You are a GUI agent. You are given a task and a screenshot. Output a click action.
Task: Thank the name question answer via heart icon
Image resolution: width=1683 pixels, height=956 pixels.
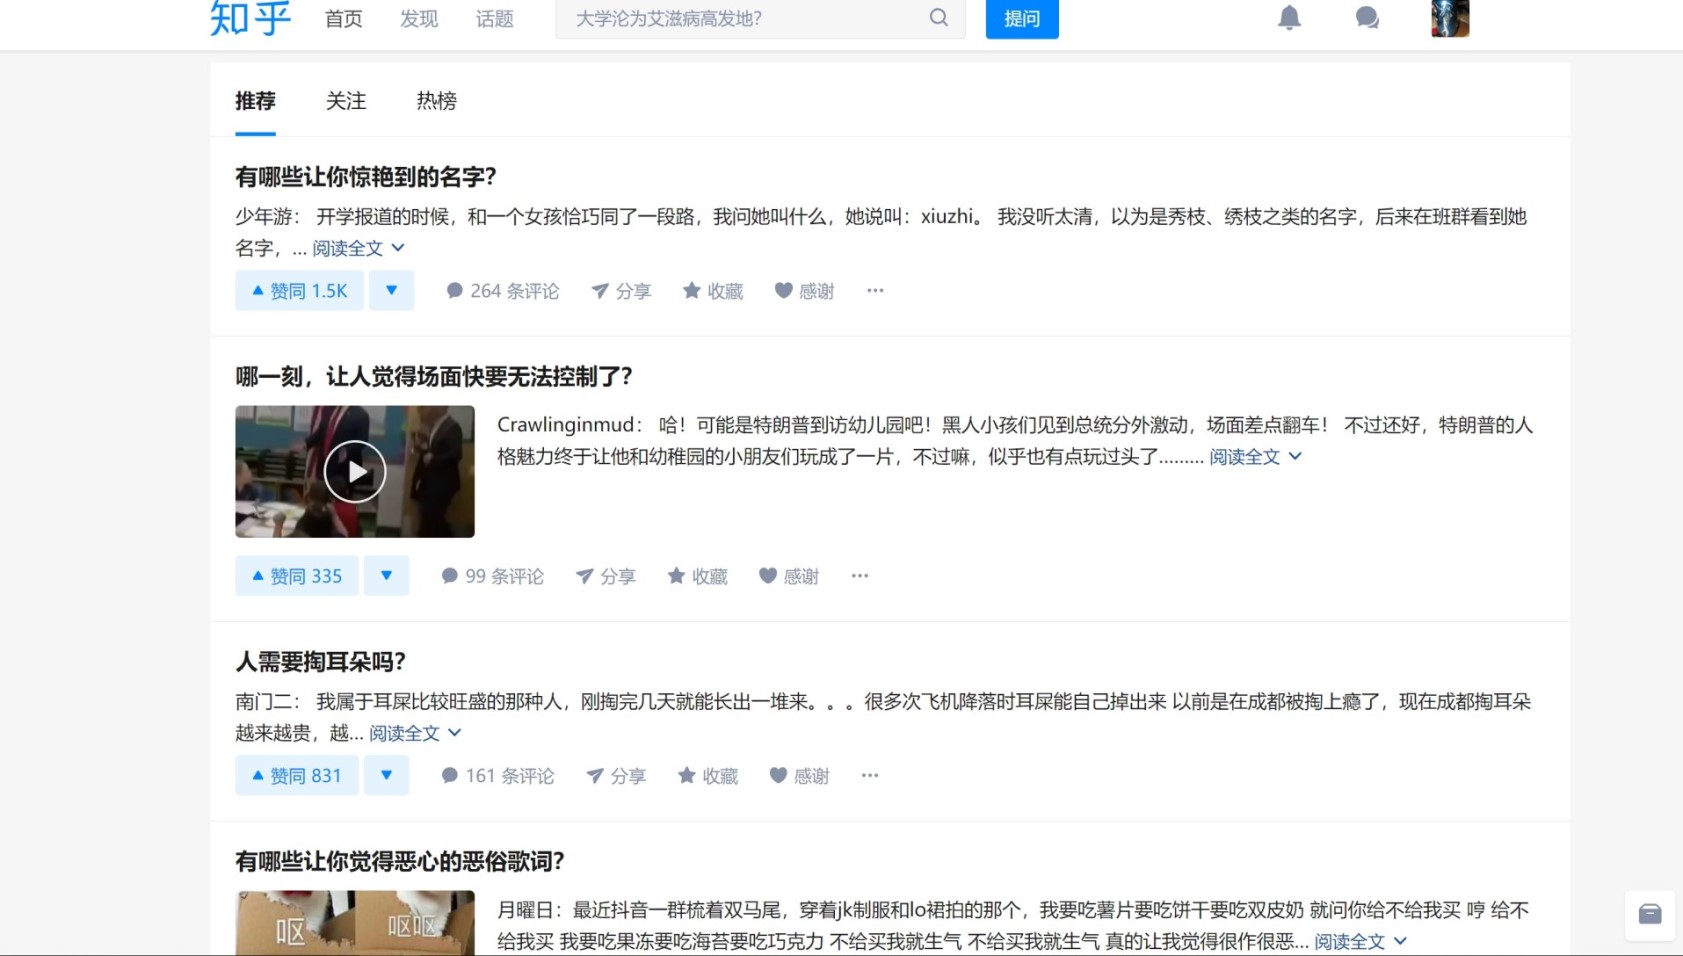click(x=803, y=290)
